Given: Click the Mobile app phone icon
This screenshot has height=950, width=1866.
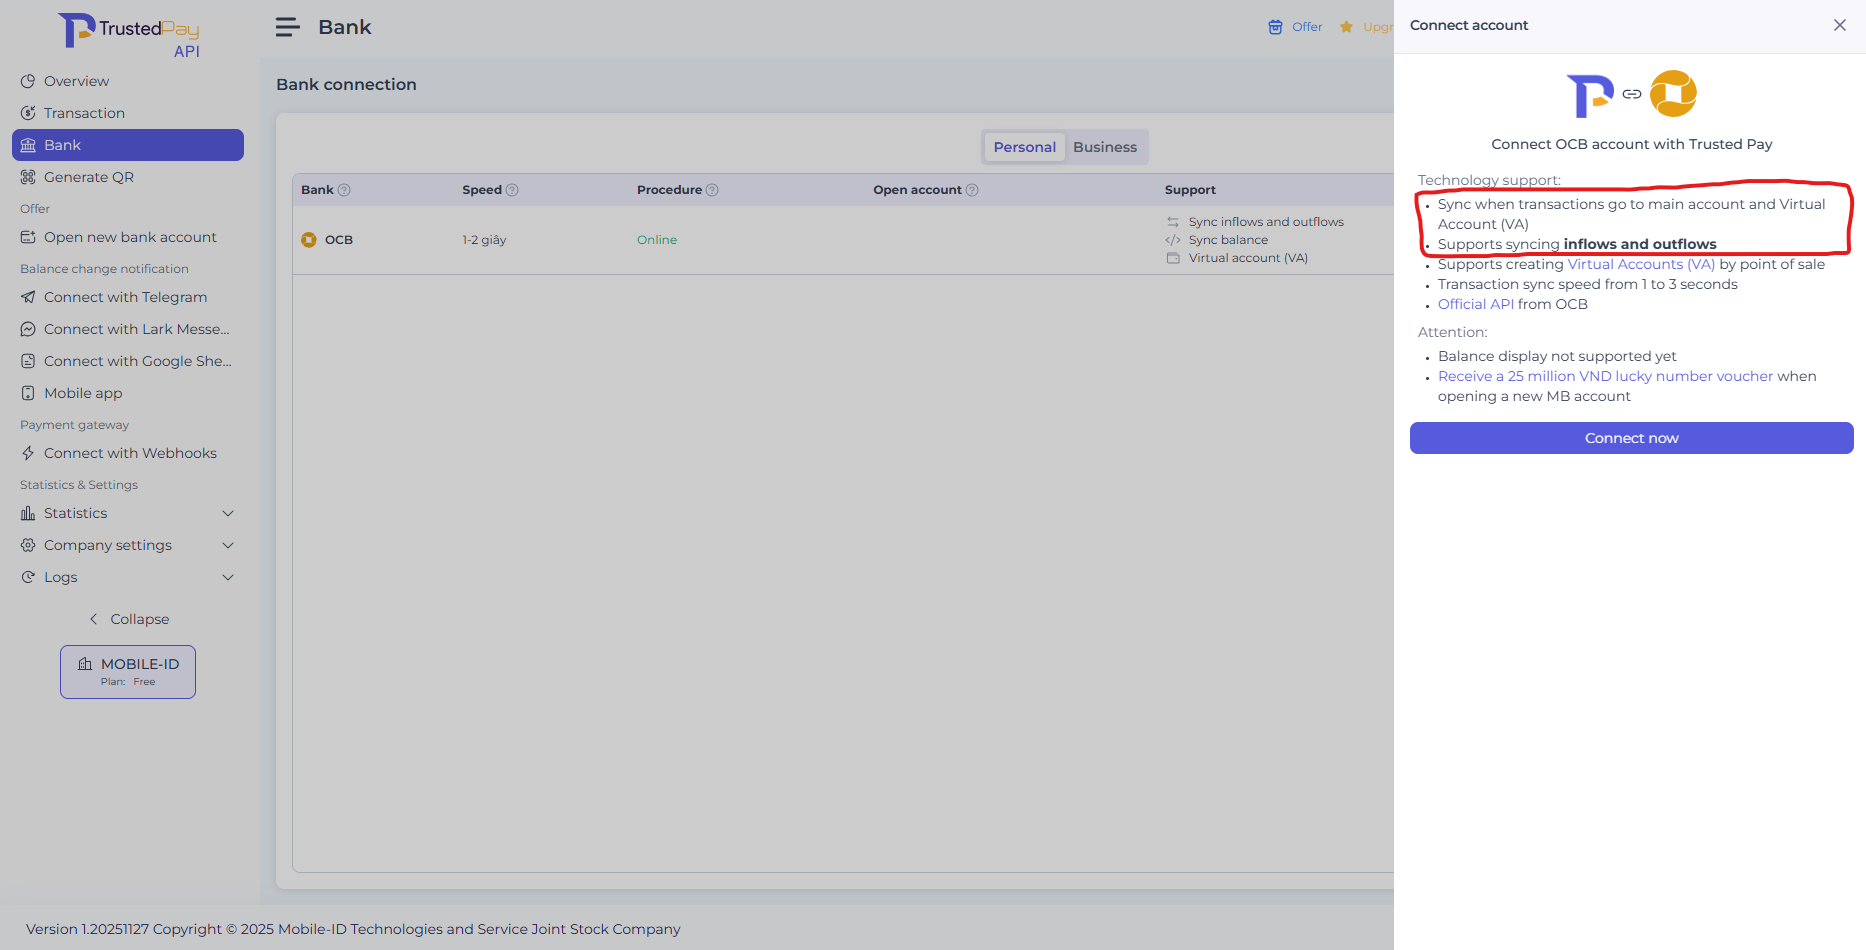Looking at the screenshot, I should coord(28,393).
